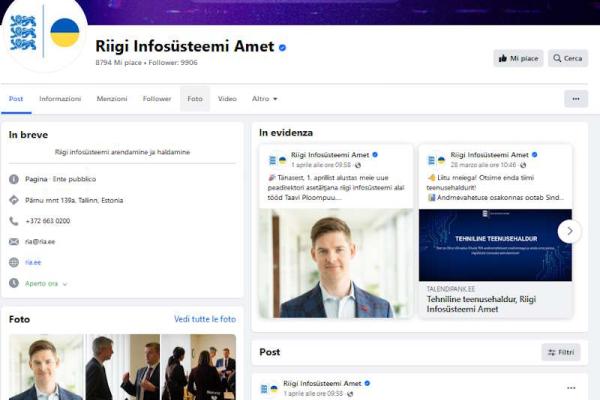This screenshot has width=600, height=400.
Task: Click the page avatar on the 28 marzo featured post
Action: (437, 160)
